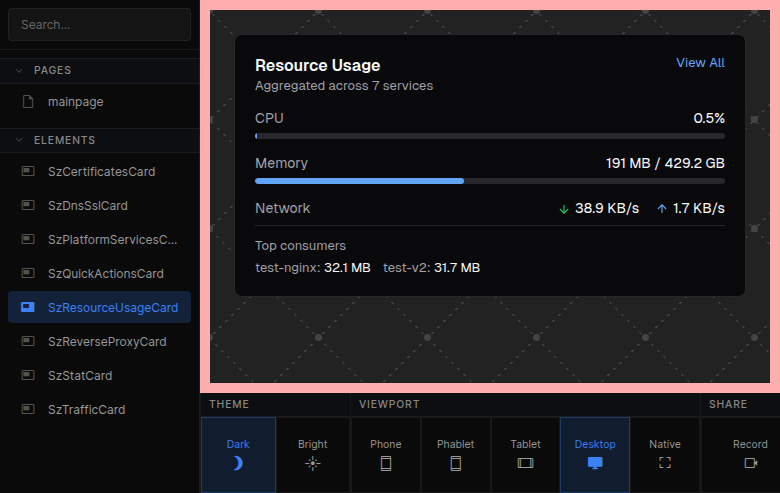Start Record with the camera icon
The width and height of the screenshot is (780, 493).
click(750, 463)
